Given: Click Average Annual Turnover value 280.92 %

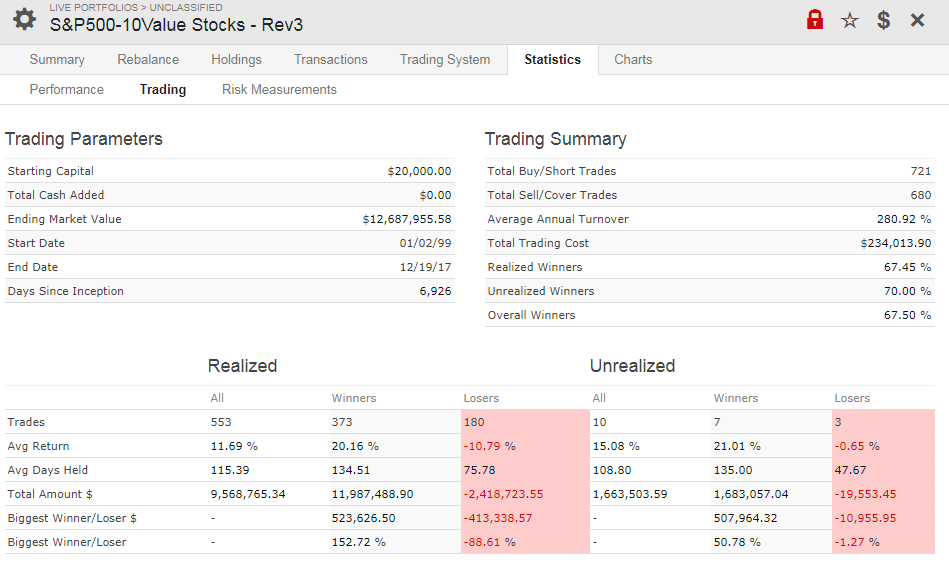Looking at the screenshot, I should 904,219.
